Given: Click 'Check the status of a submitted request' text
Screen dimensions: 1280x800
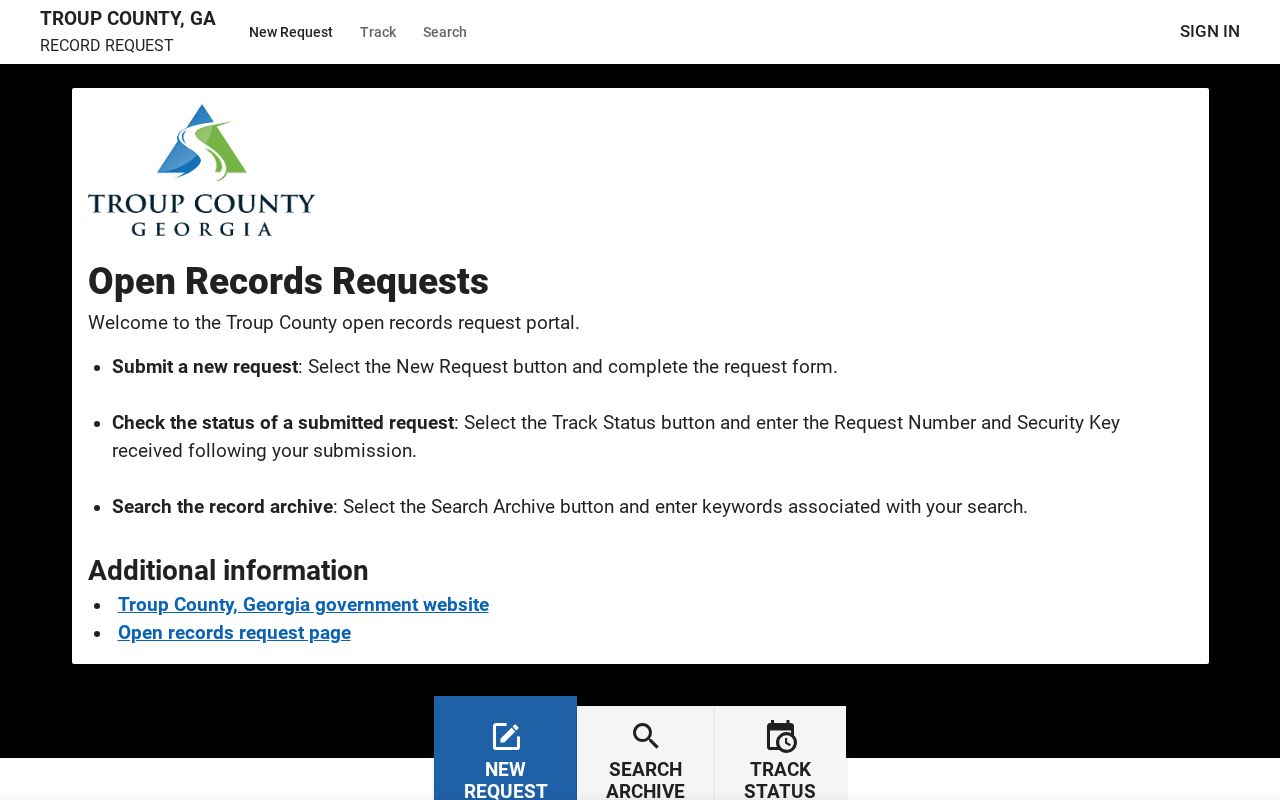Looking at the screenshot, I should (x=283, y=422).
